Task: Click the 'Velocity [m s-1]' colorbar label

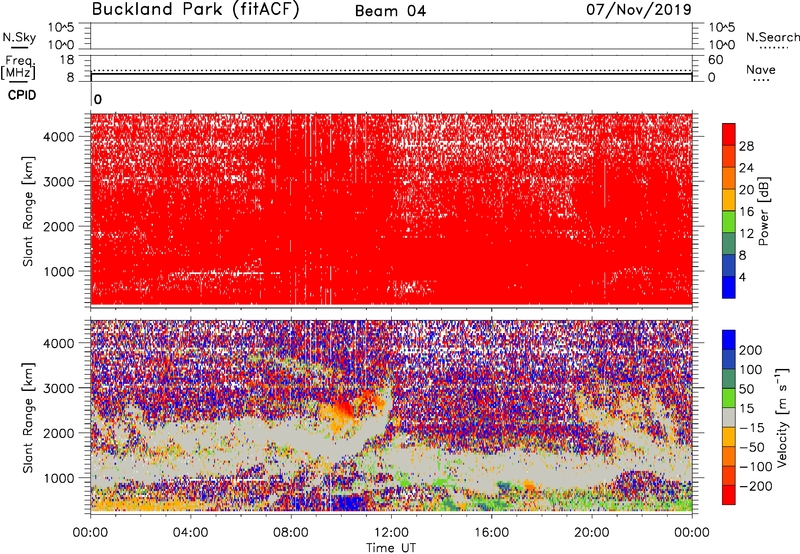Action: [x=781, y=417]
